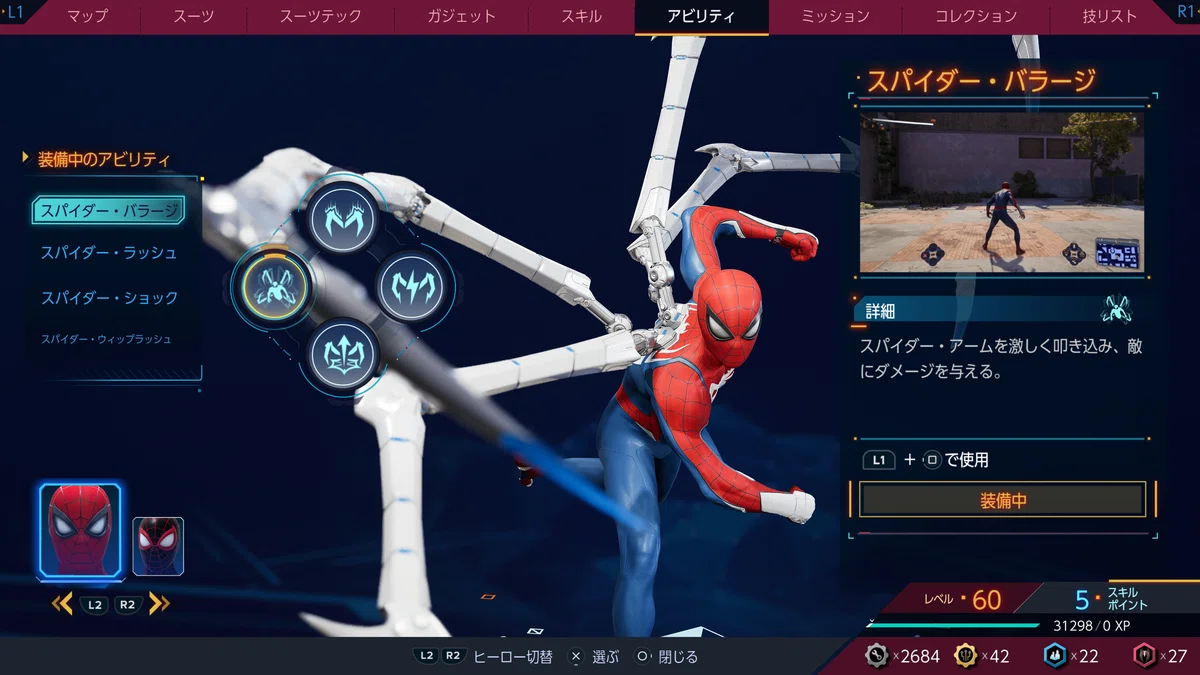
Task: Click the bottom ability wheel icon
Action: click(342, 355)
